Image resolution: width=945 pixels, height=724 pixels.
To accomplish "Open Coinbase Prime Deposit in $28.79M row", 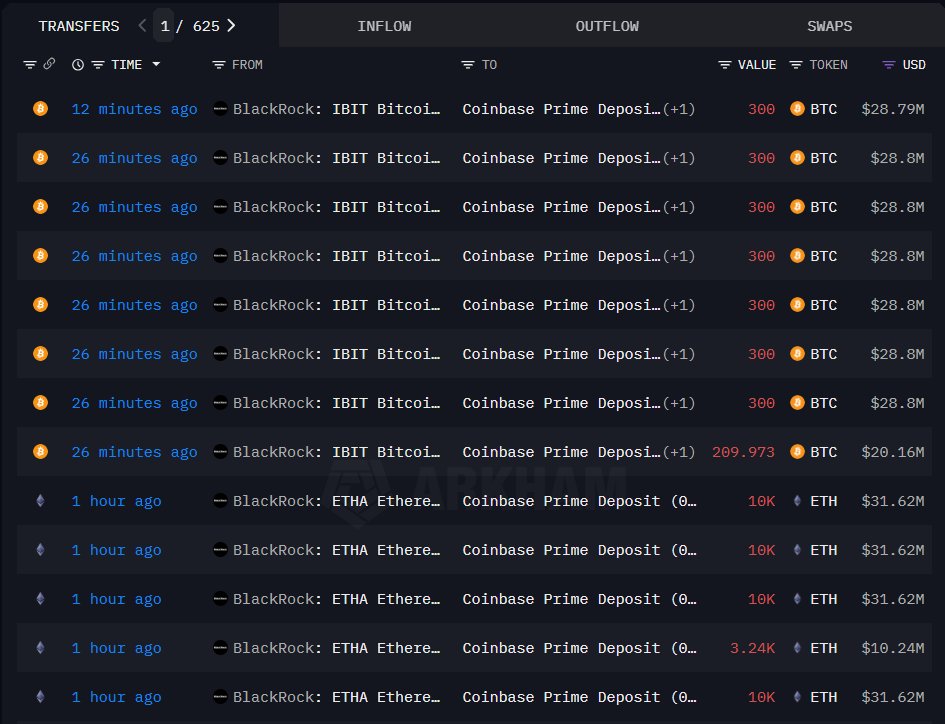I will (561, 109).
